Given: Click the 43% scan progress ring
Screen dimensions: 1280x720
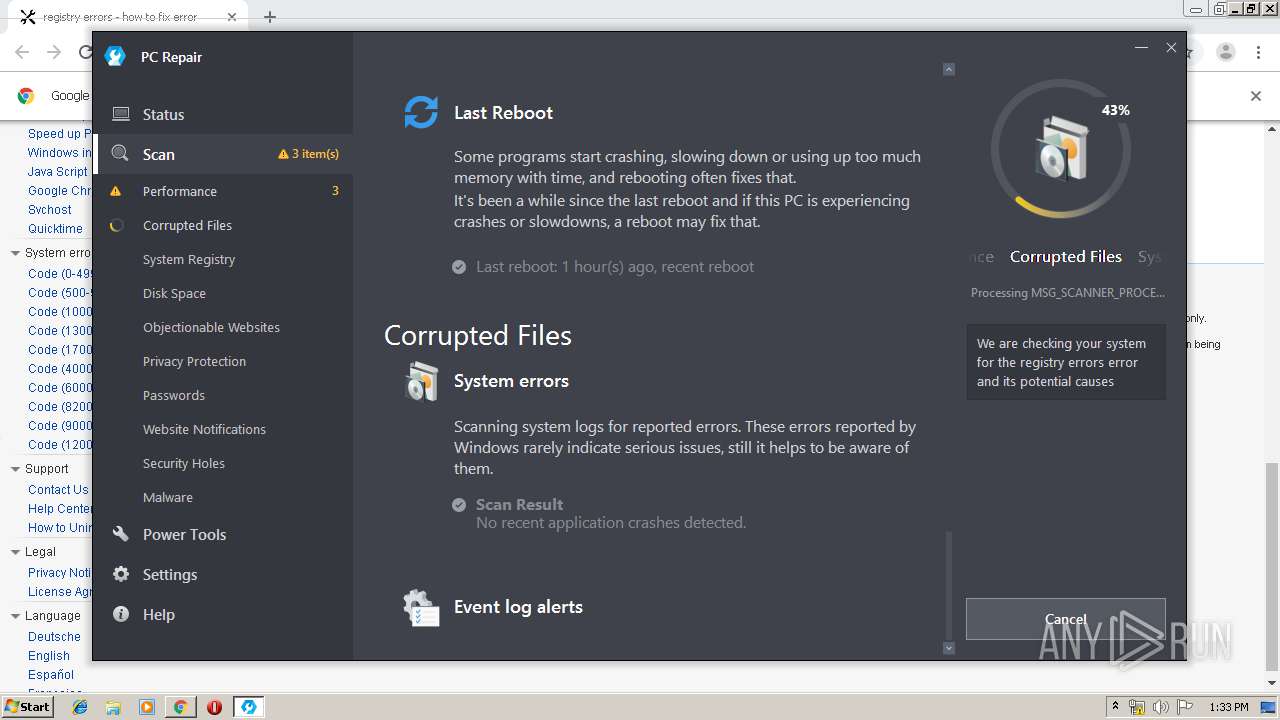Looking at the screenshot, I should click(x=1061, y=149).
